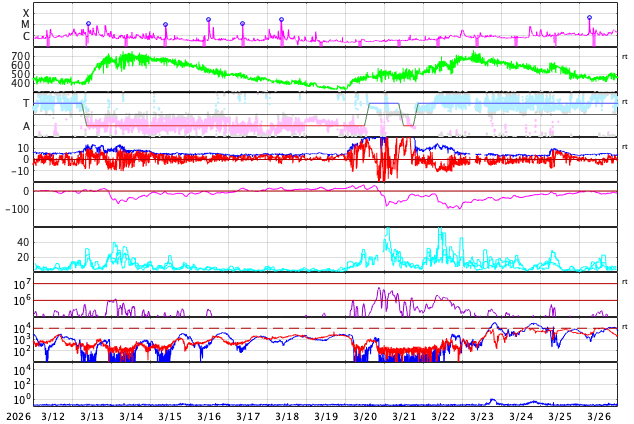Select the T label on sector panel

tap(26, 103)
